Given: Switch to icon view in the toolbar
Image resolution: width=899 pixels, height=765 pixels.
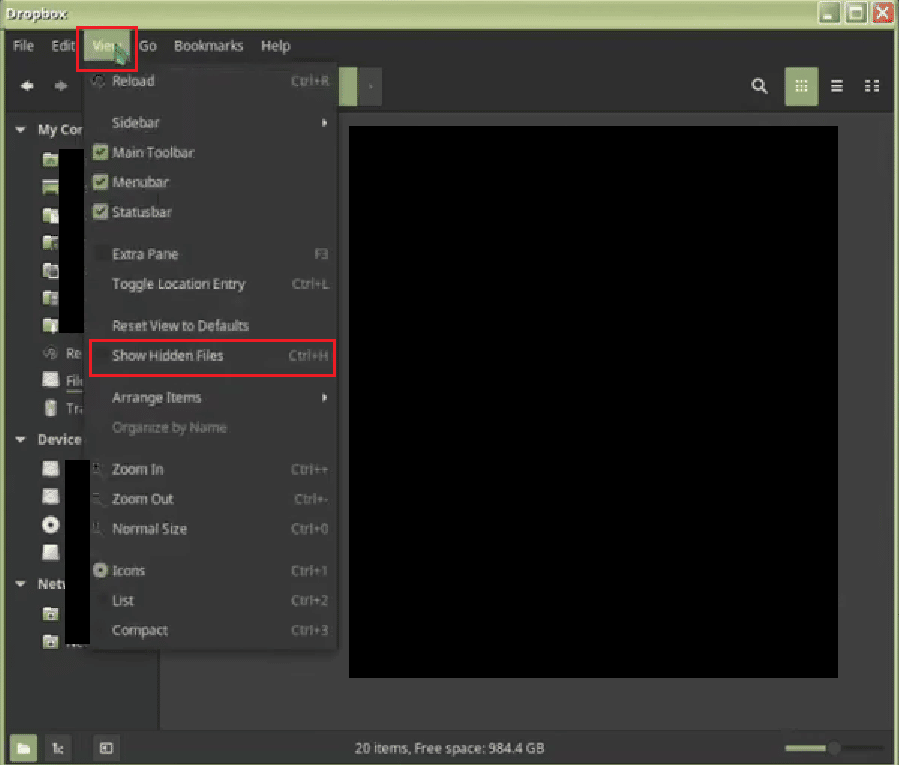Looking at the screenshot, I should [801, 86].
